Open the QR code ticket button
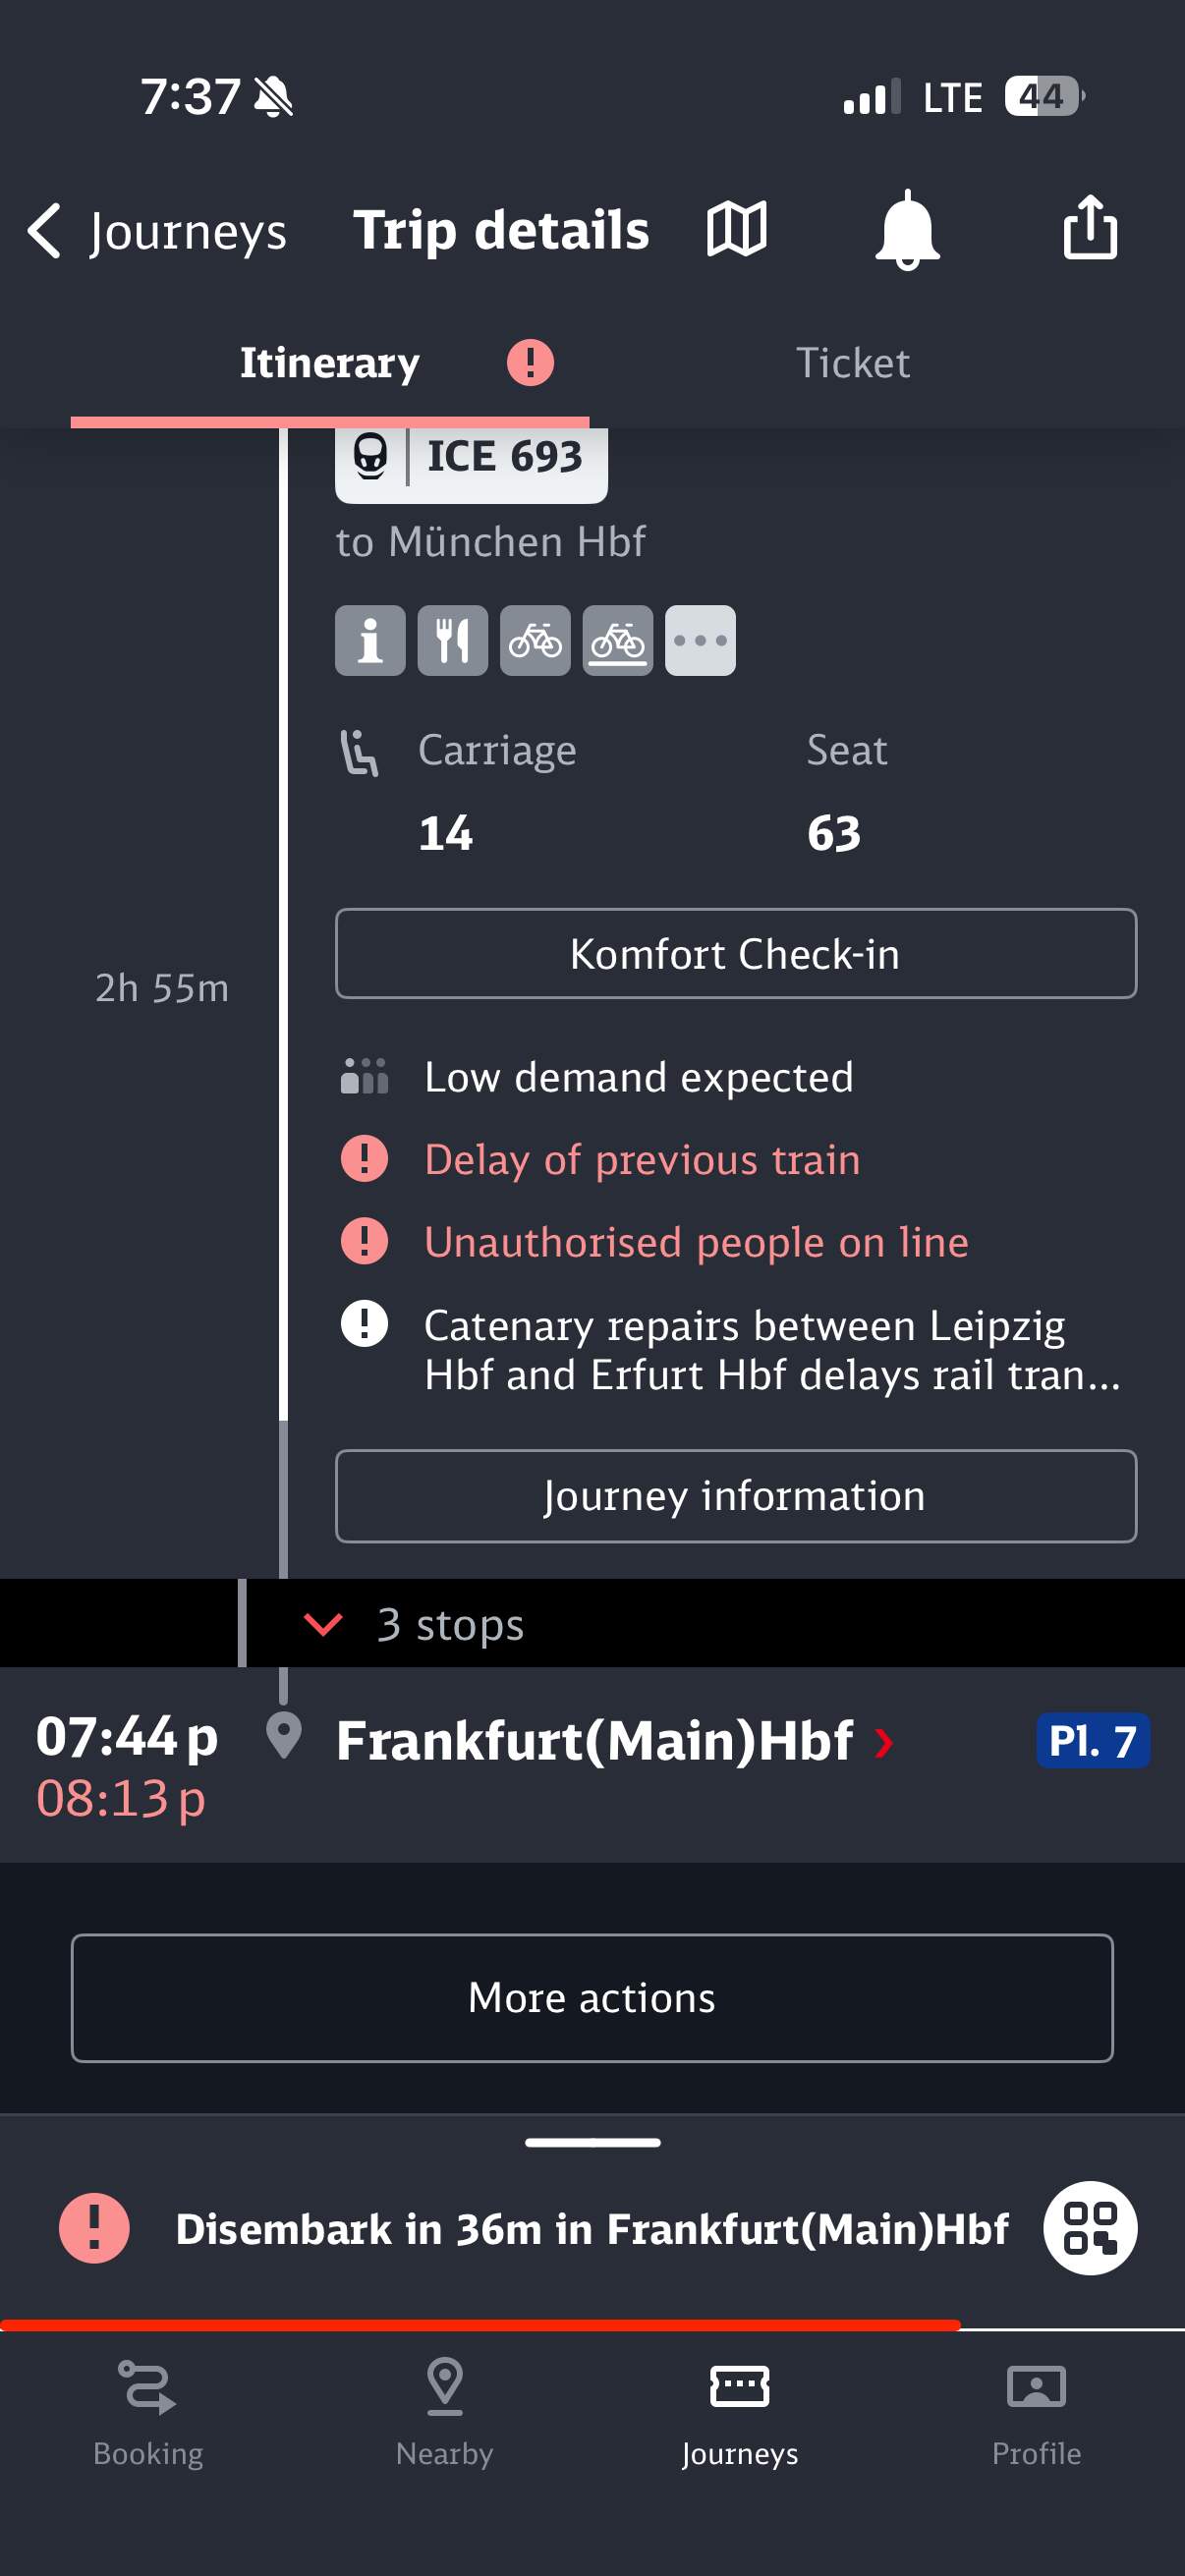Image resolution: width=1185 pixels, height=2576 pixels. coord(1089,2228)
